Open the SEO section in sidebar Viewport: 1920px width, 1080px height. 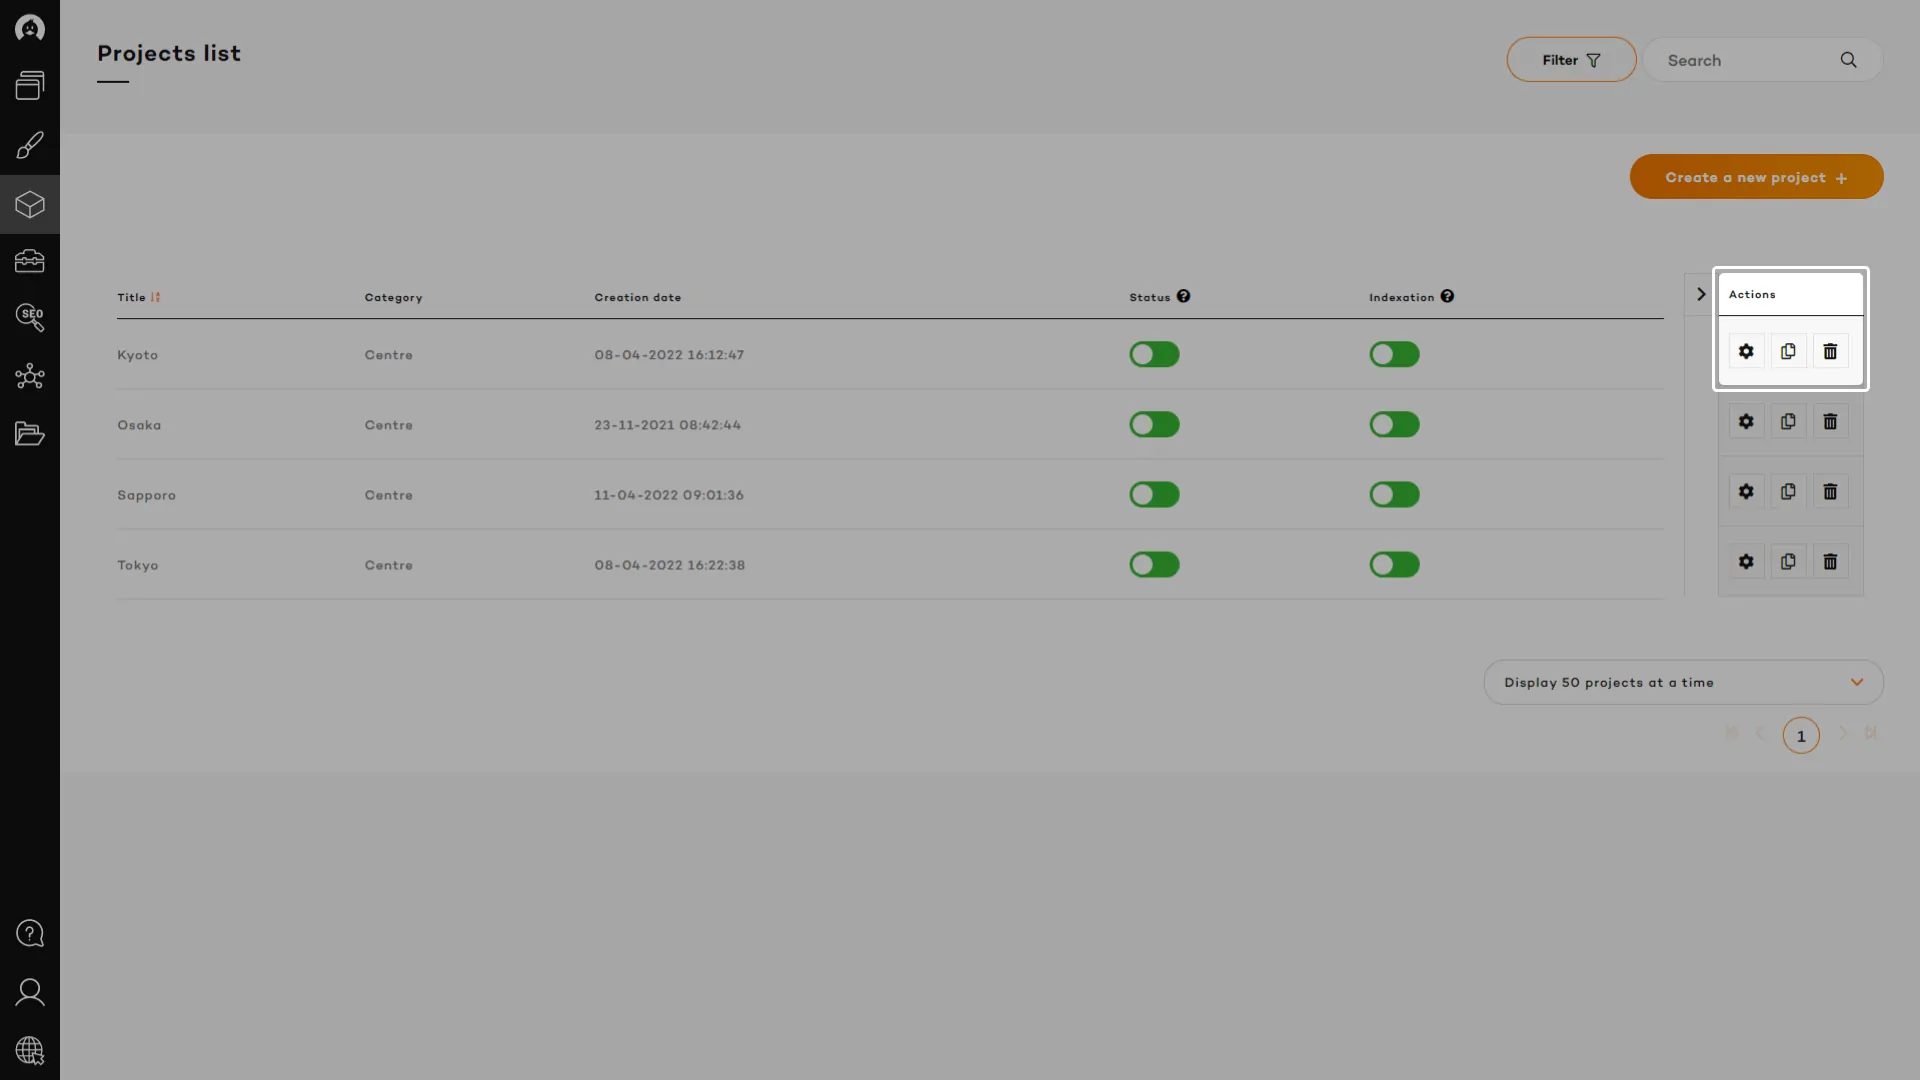30,318
